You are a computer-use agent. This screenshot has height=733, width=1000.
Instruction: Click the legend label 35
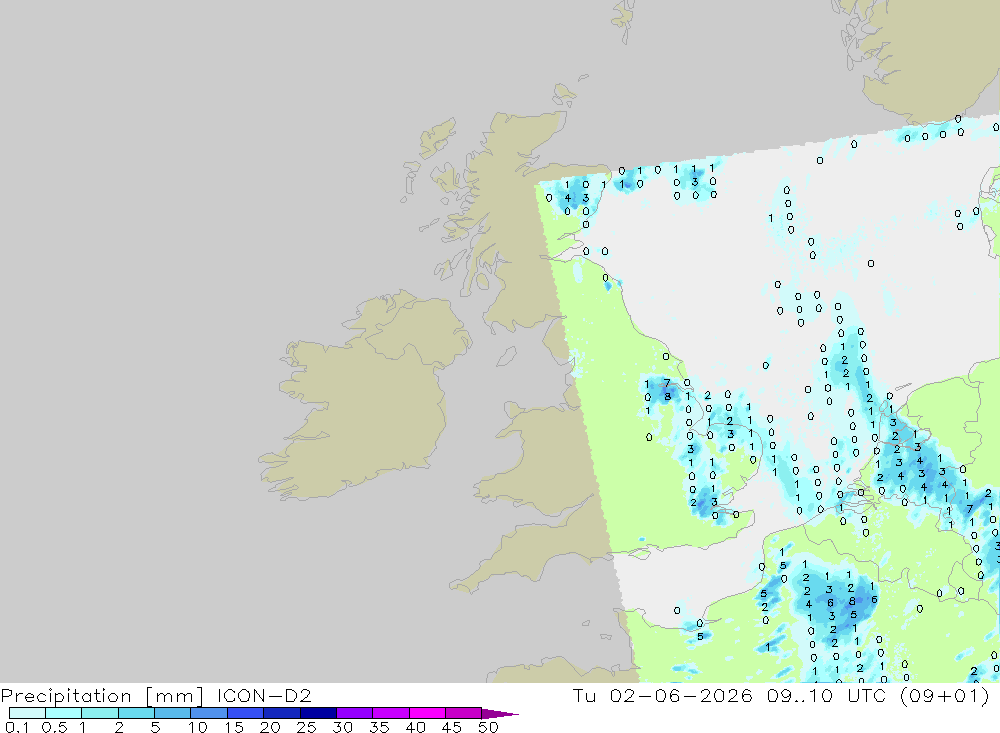[379, 727]
